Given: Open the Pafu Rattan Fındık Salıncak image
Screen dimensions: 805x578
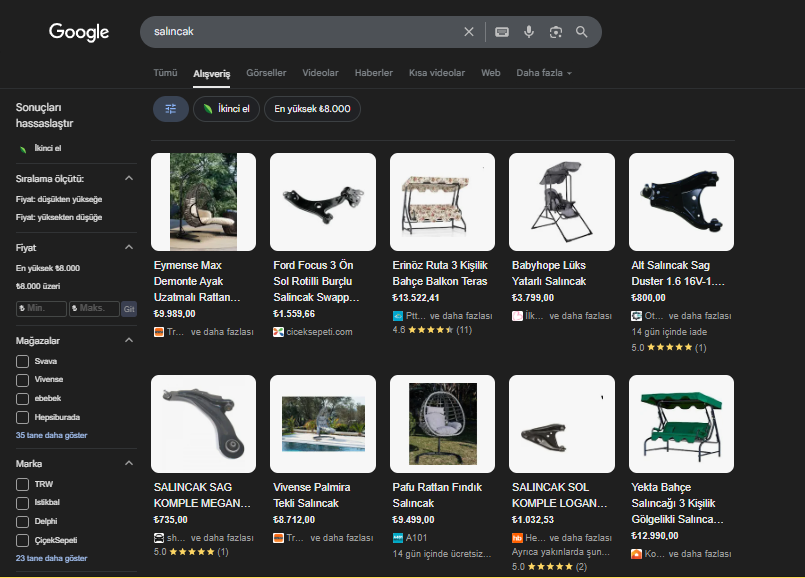Looking at the screenshot, I should (443, 423).
